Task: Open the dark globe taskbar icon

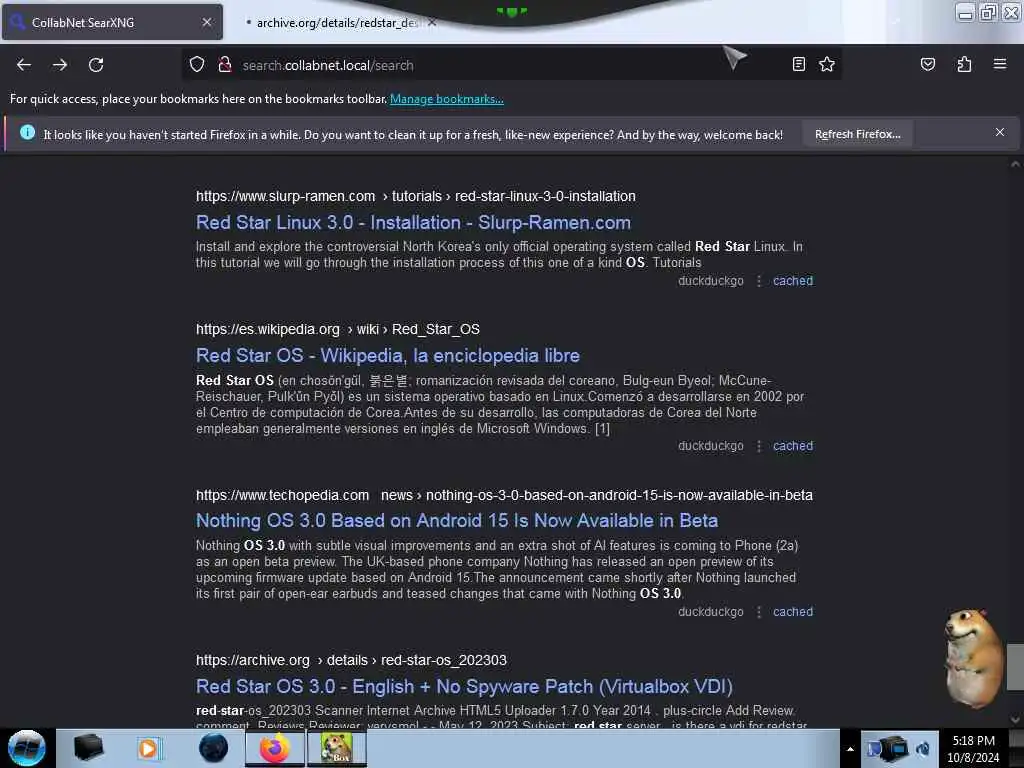Action: (213, 748)
